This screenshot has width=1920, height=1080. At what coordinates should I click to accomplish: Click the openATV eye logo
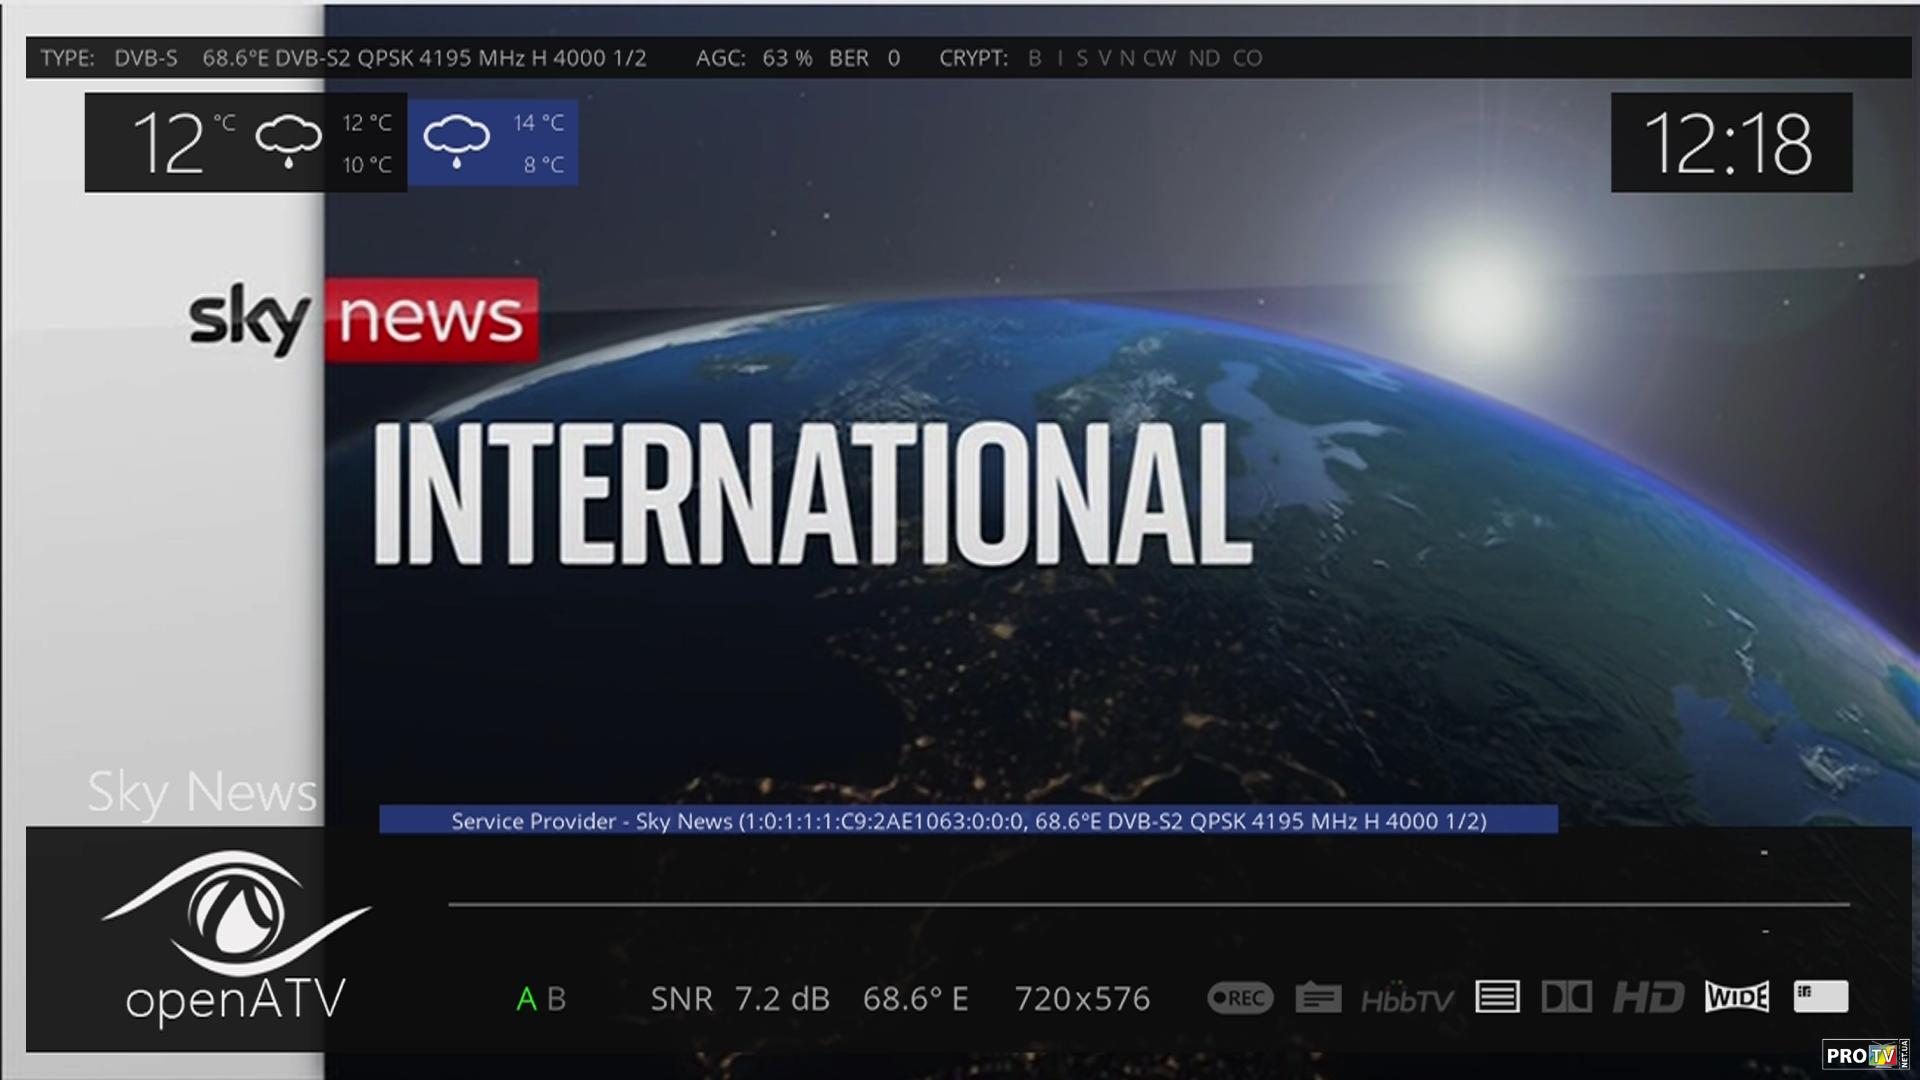coord(236,915)
